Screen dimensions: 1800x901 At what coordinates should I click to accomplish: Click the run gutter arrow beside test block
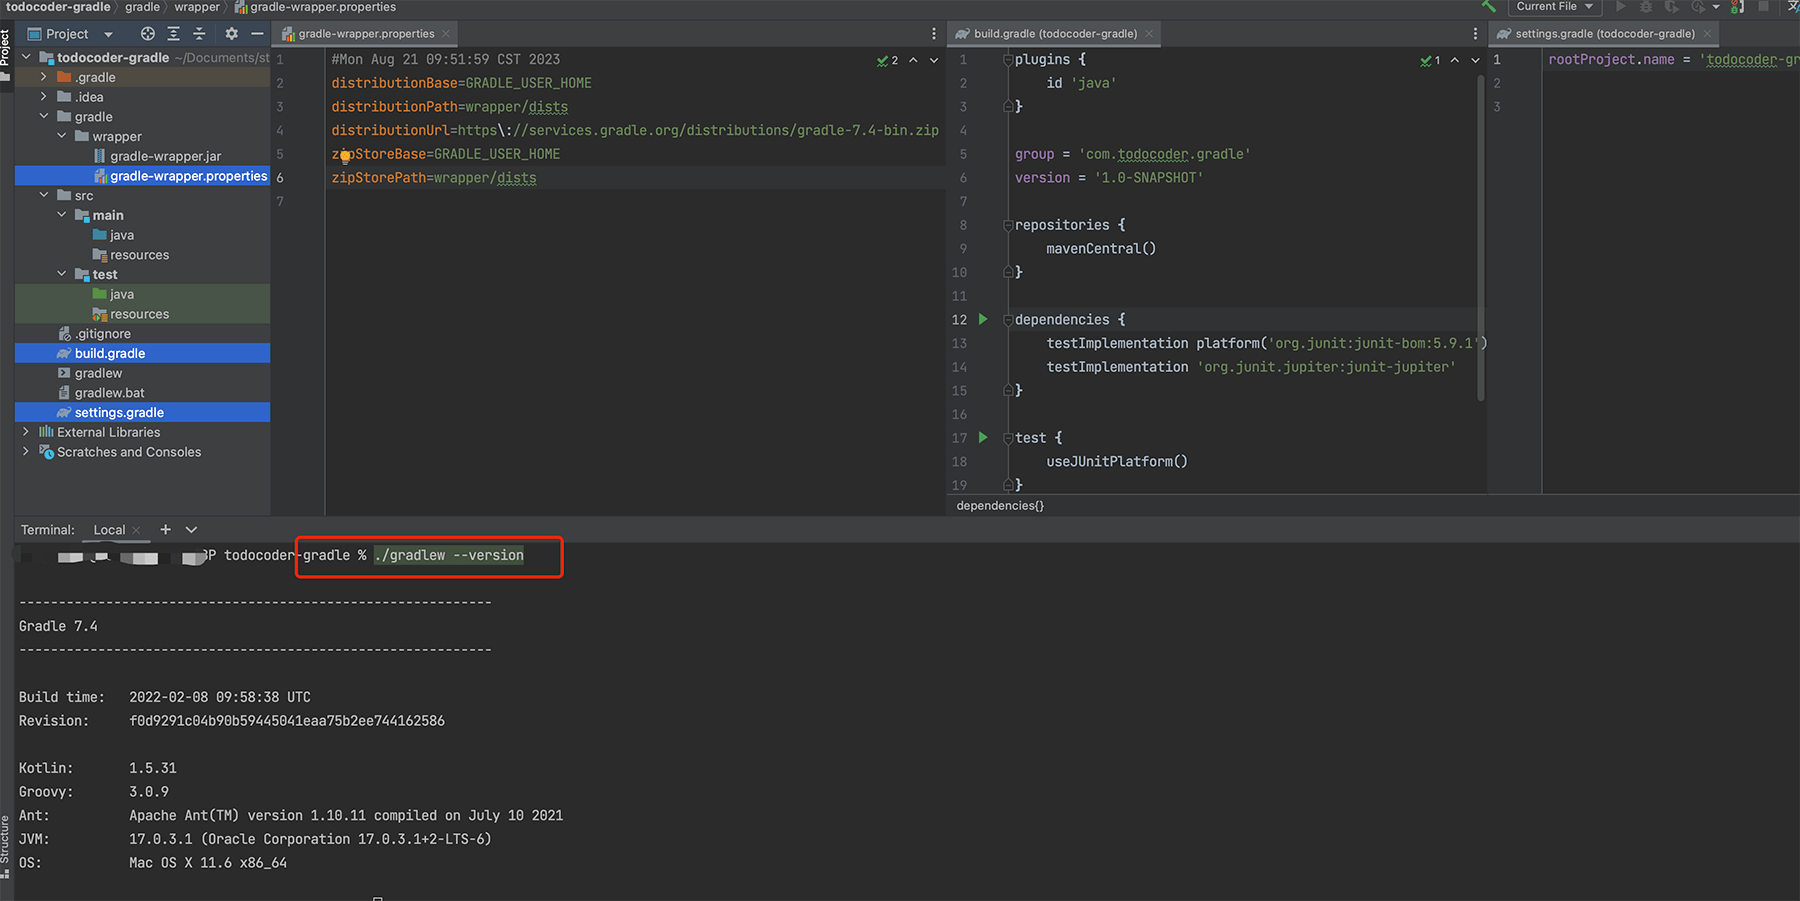(983, 438)
